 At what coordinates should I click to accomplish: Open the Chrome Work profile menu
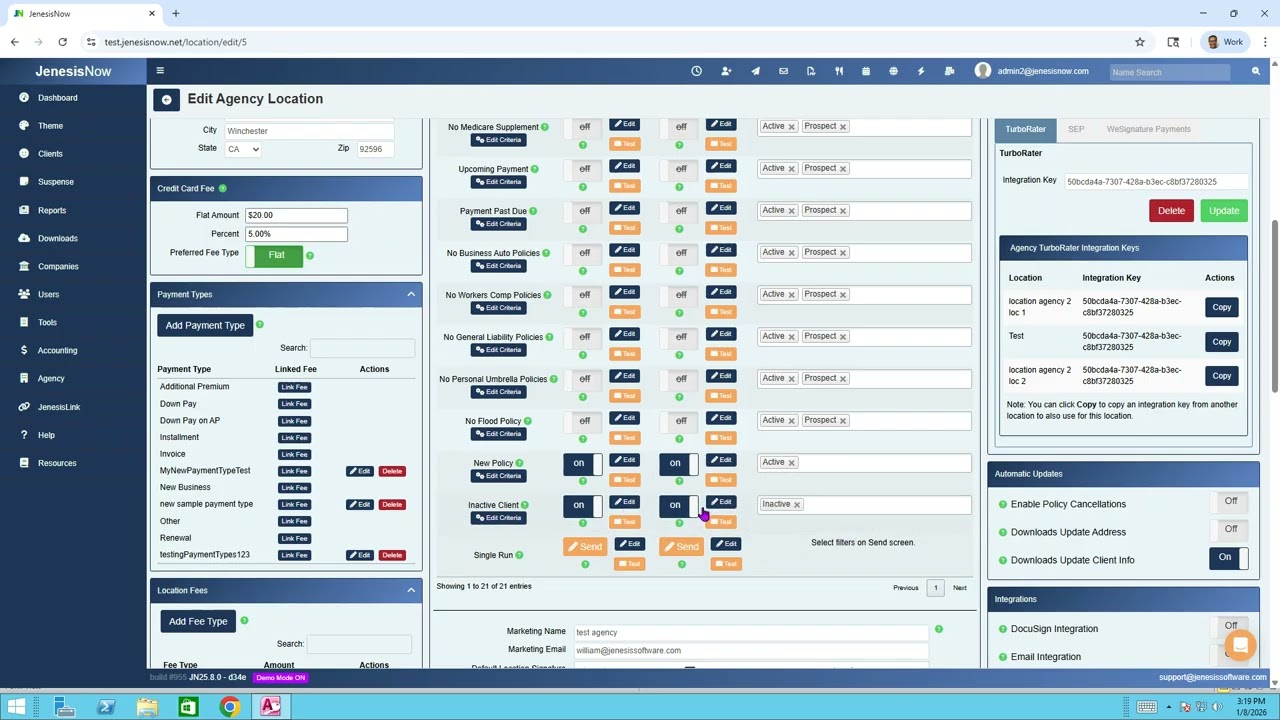coord(1224,42)
